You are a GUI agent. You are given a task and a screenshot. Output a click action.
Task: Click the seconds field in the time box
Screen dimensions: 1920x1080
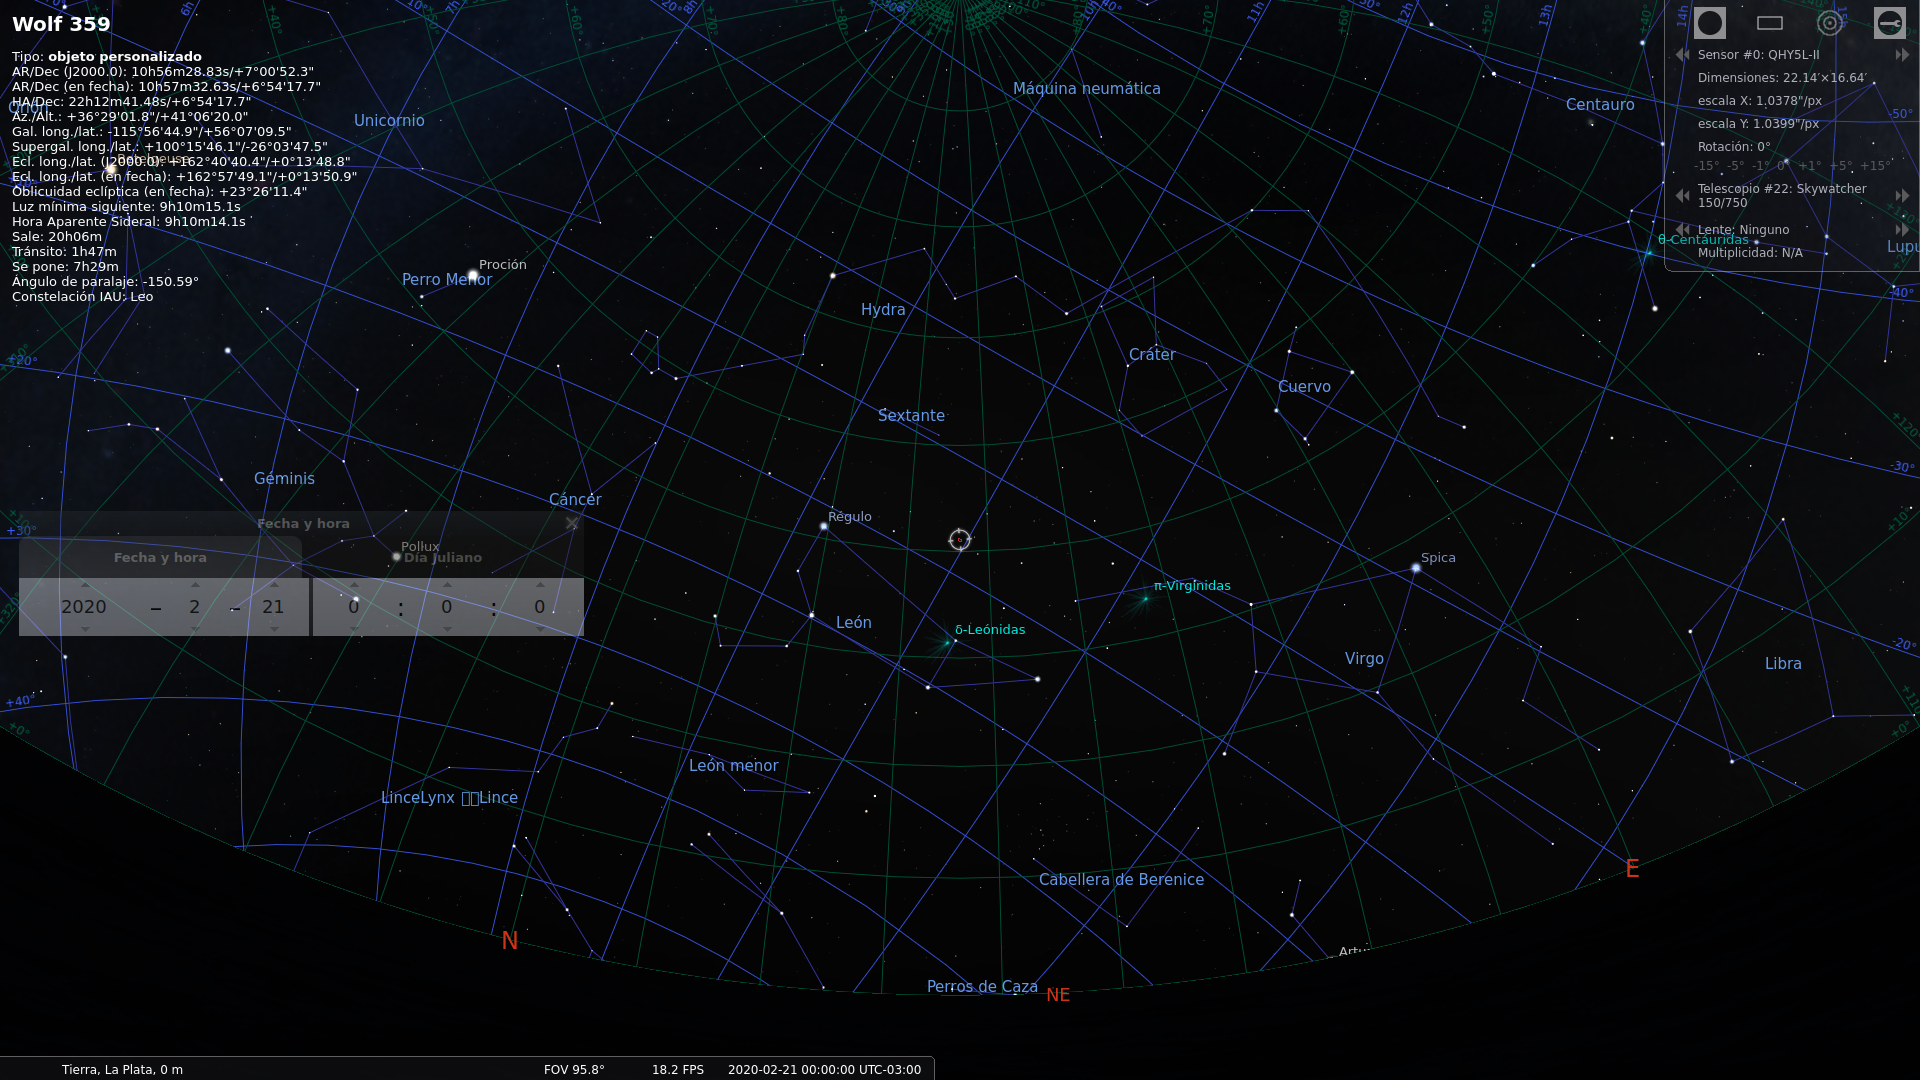(540, 607)
